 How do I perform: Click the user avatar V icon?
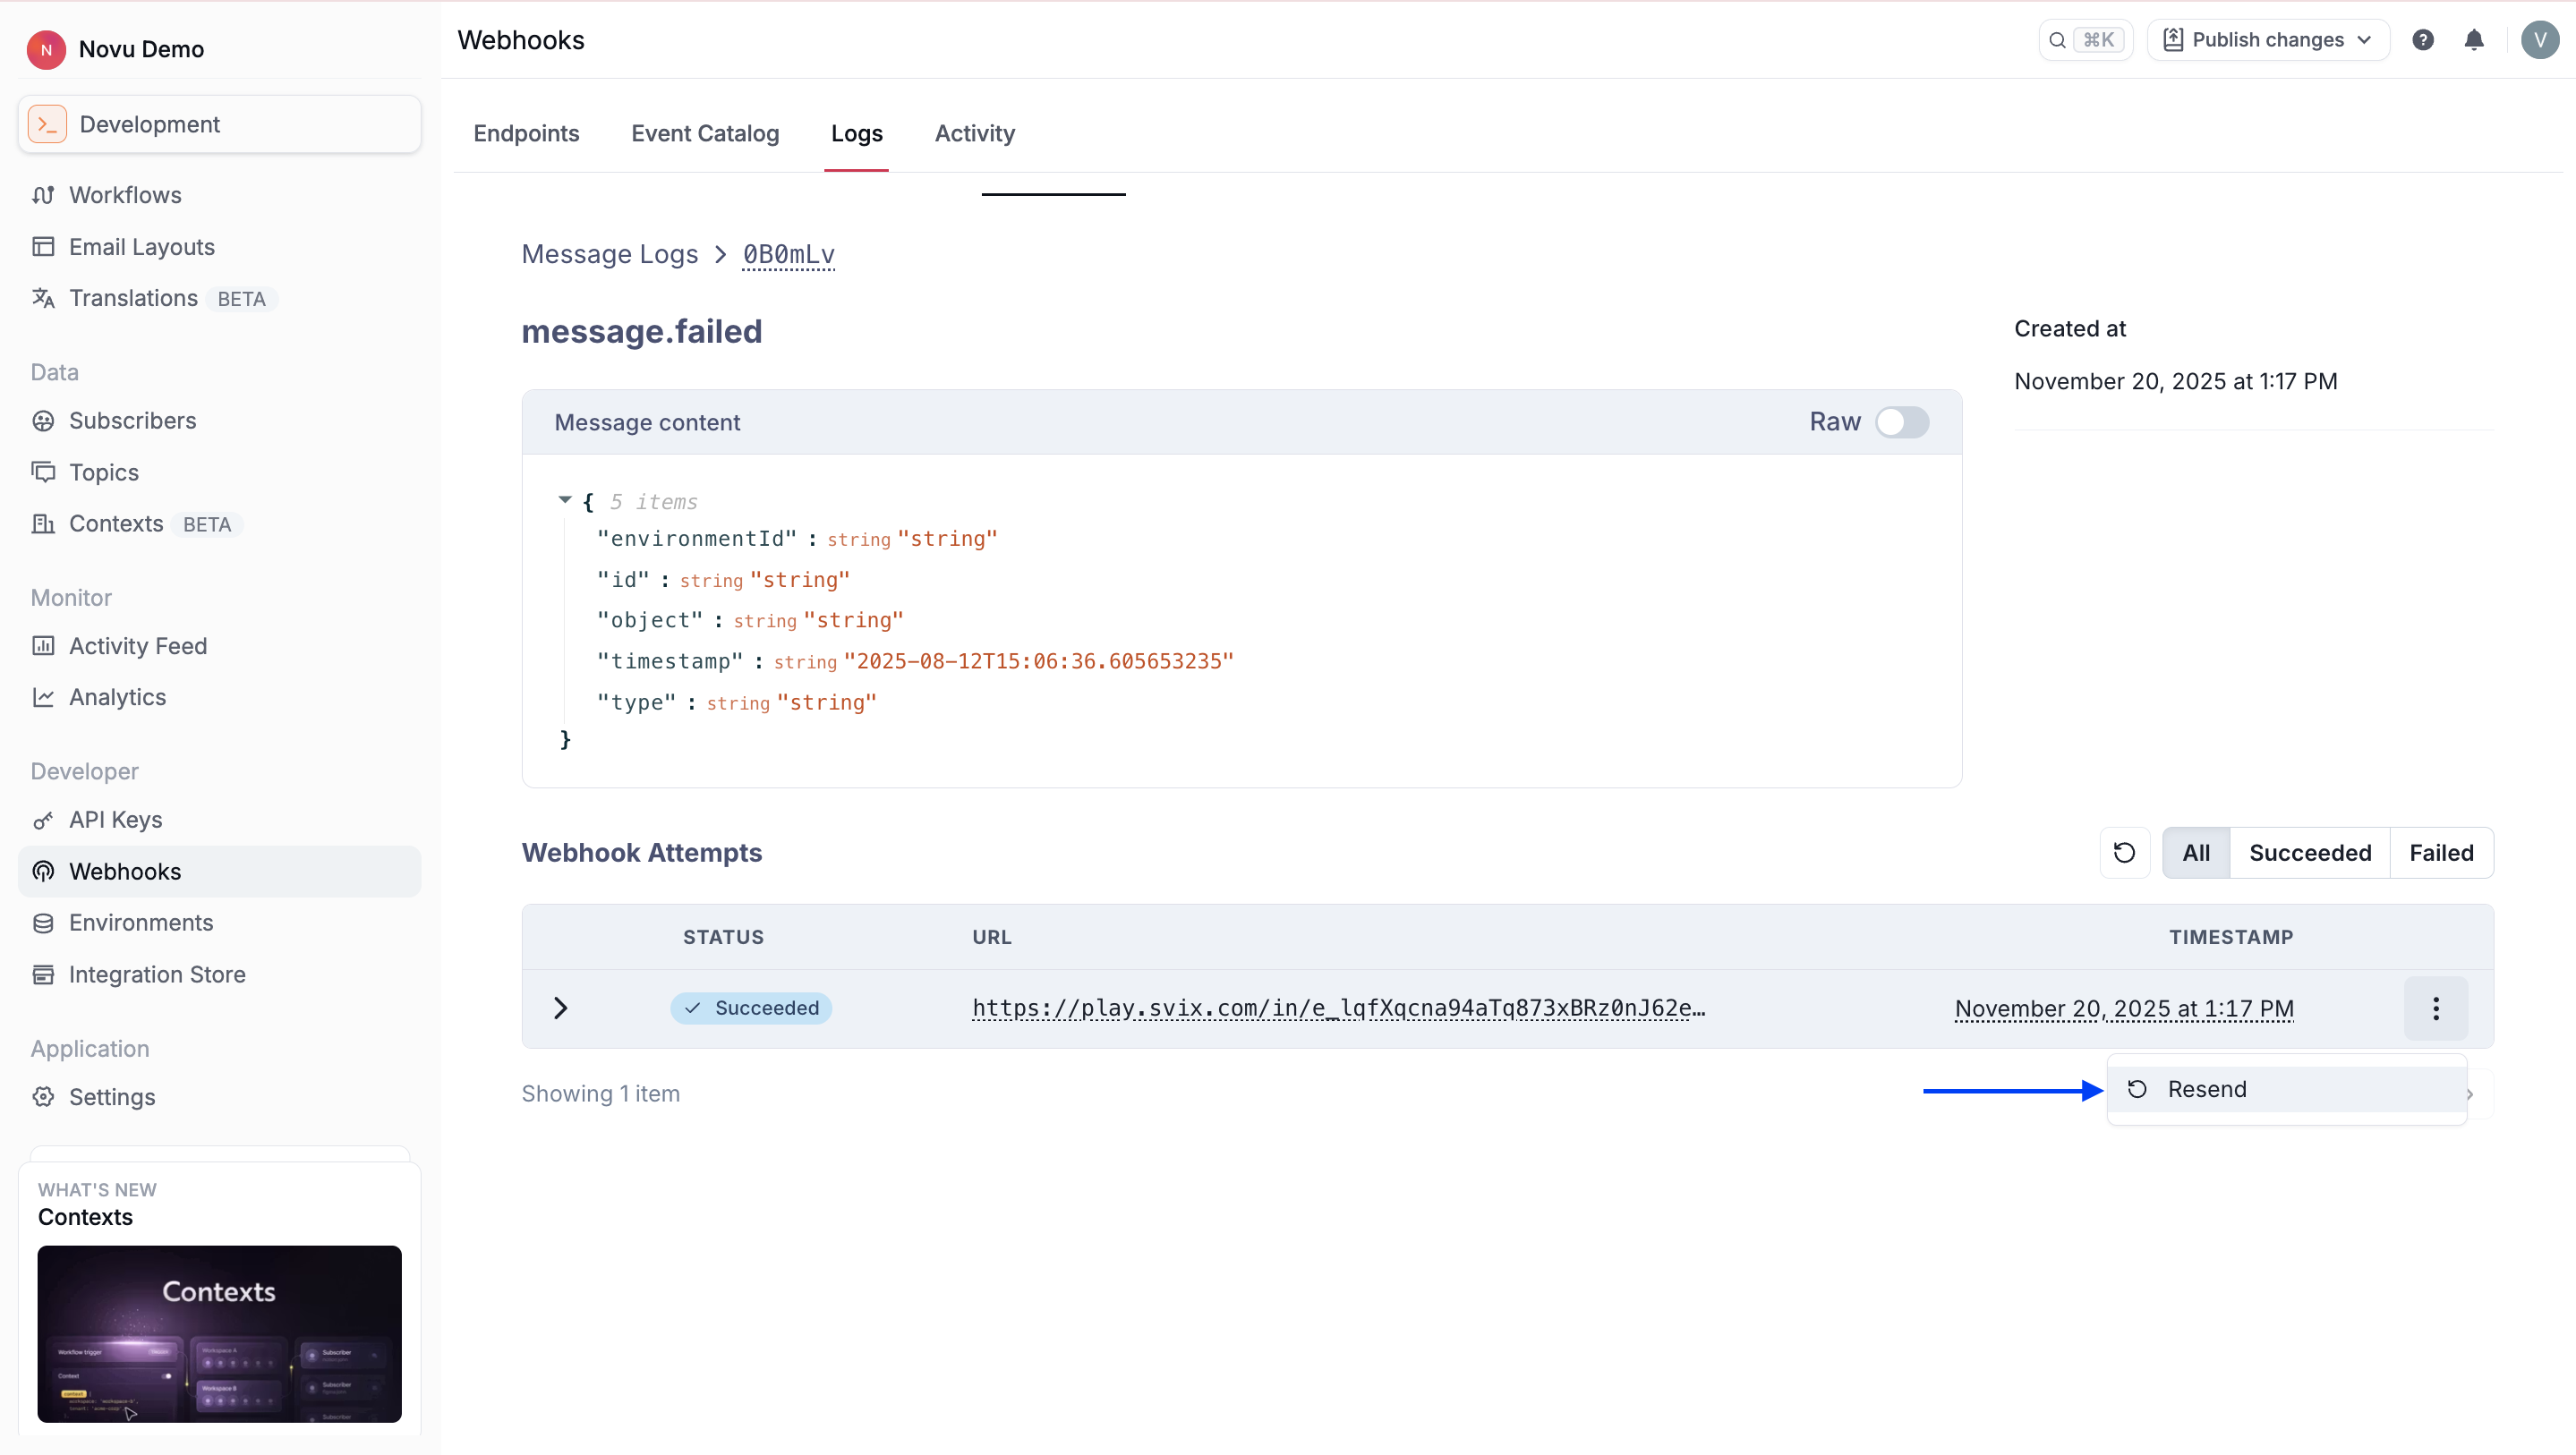[x=2539, y=40]
